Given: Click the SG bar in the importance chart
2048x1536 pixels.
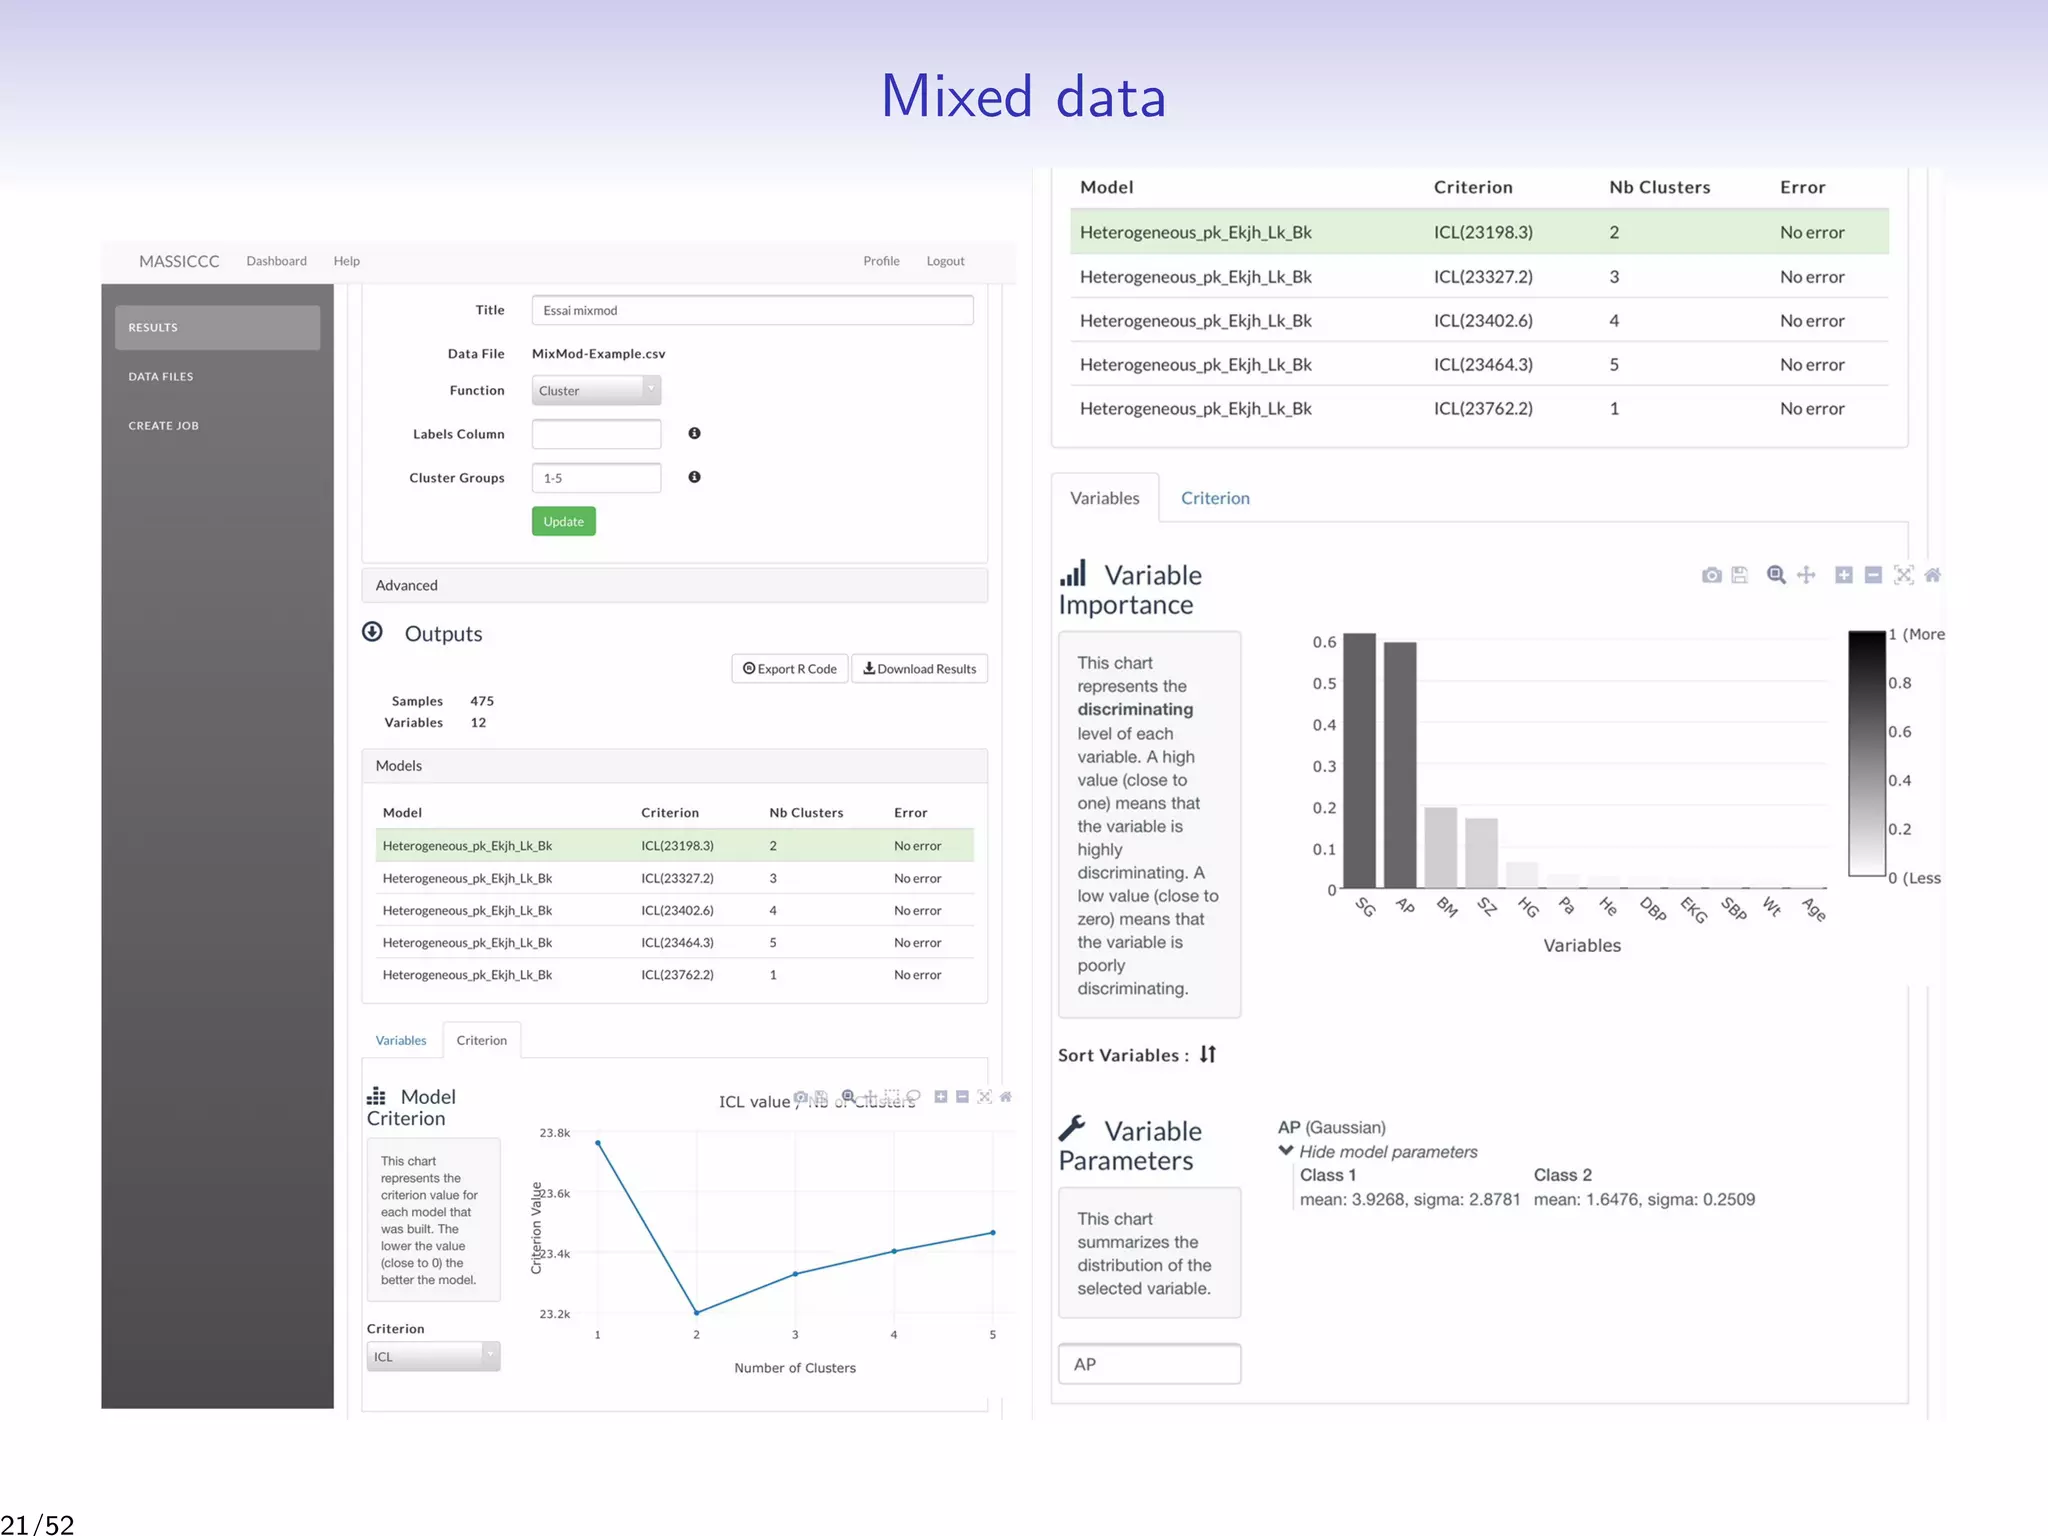Looking at the screenshot, I should click(1359, 760).
